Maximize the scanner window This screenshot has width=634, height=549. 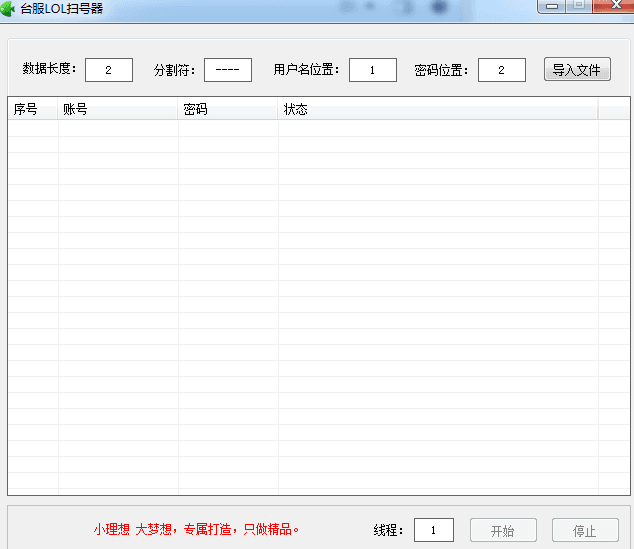(x=578, y=5)
